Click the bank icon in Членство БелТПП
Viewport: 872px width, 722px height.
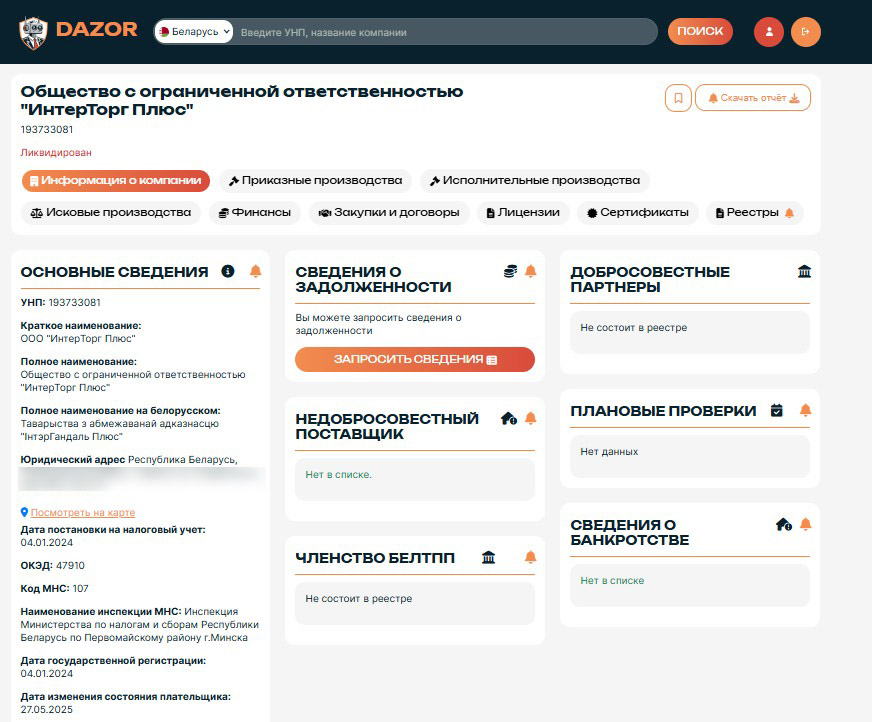click(488, 557)
